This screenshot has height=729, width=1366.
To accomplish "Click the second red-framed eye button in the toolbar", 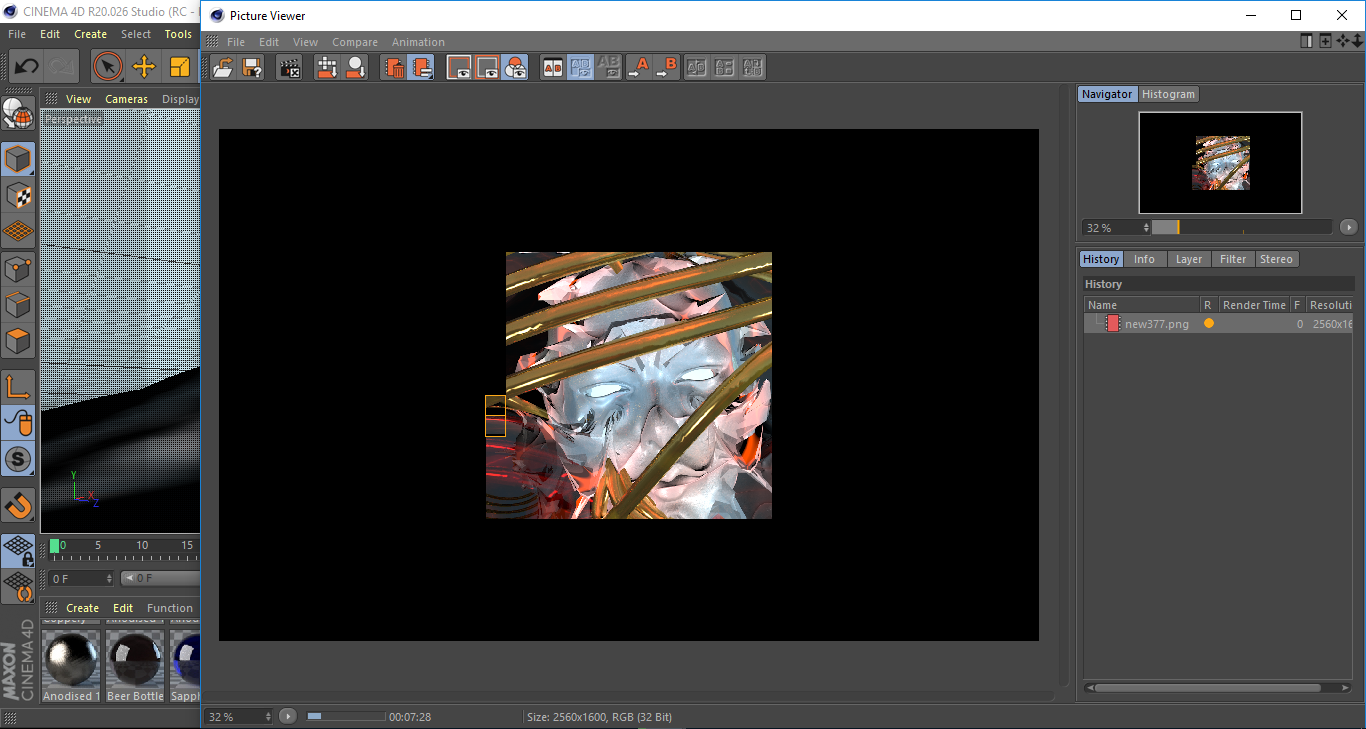I will [487, 67].
